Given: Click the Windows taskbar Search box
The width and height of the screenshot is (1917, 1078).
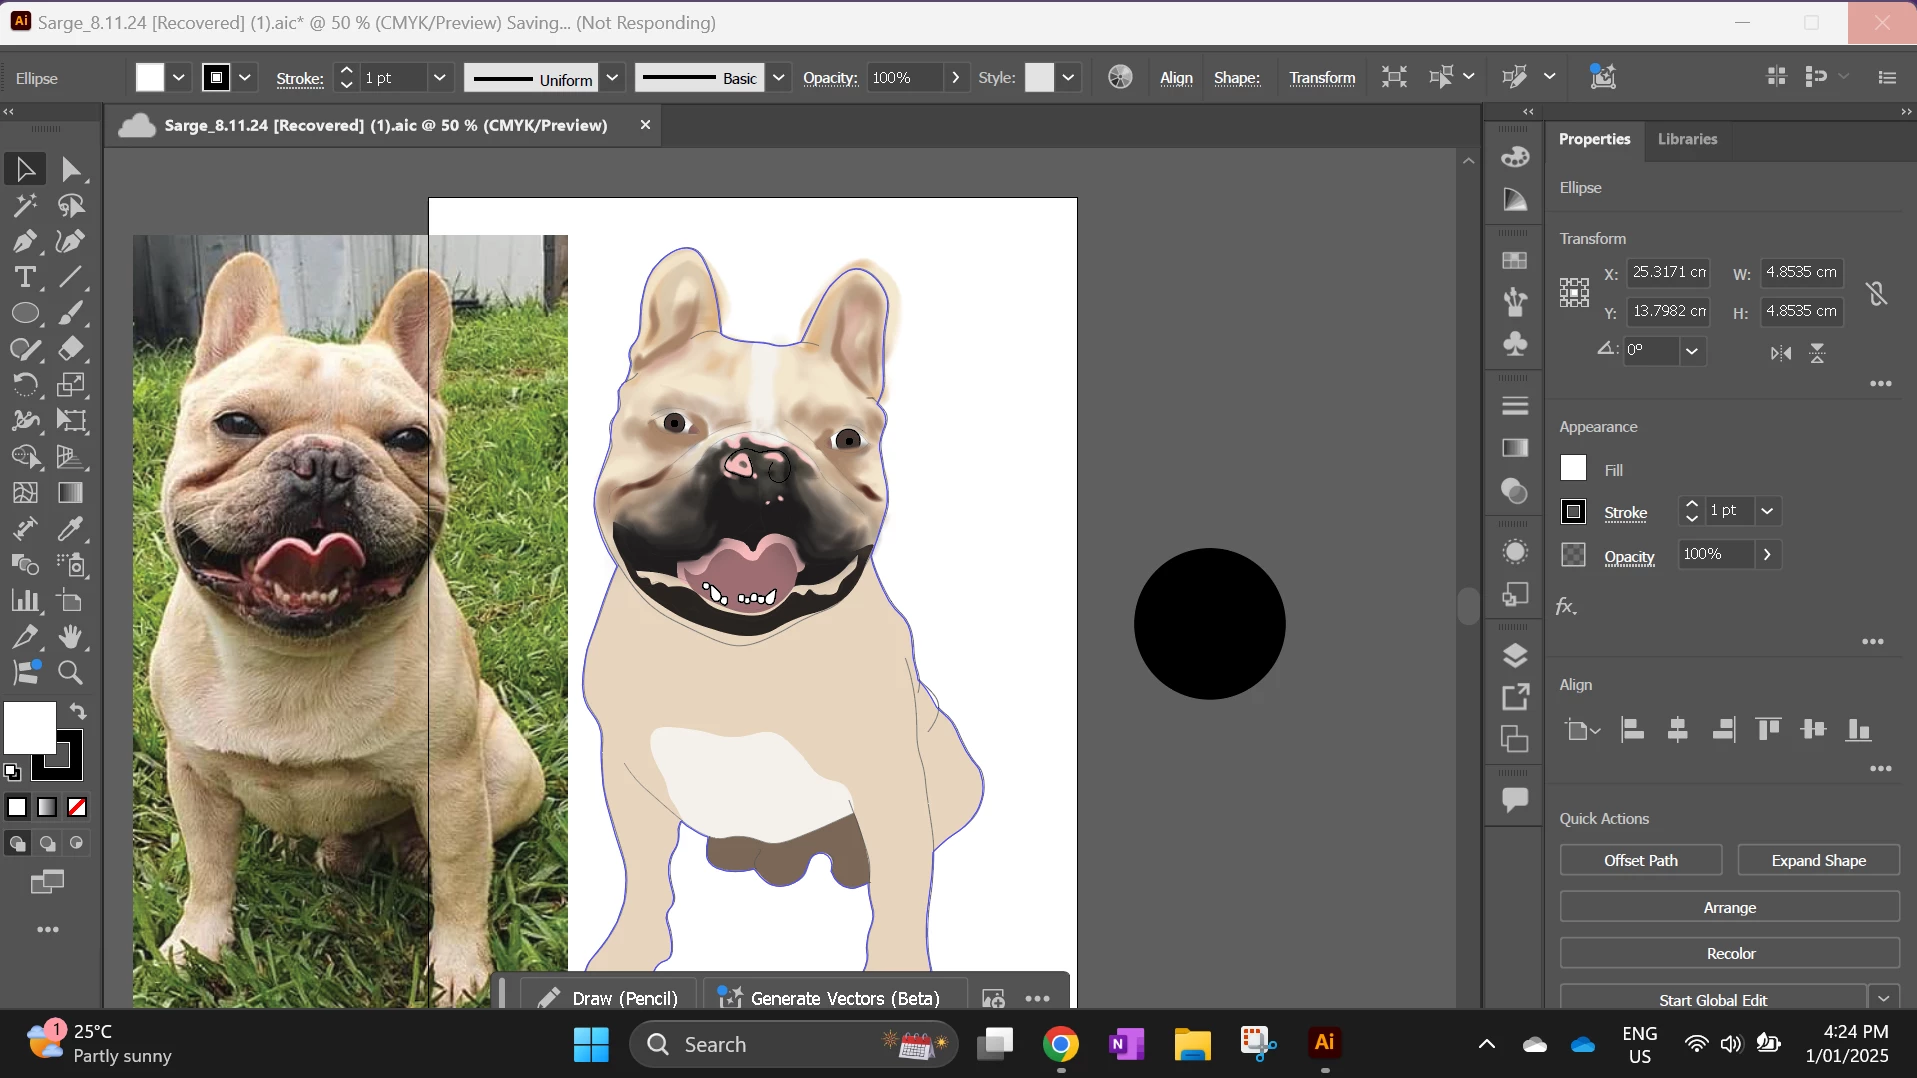Looking at the screenshot, I should (793, 1044).
